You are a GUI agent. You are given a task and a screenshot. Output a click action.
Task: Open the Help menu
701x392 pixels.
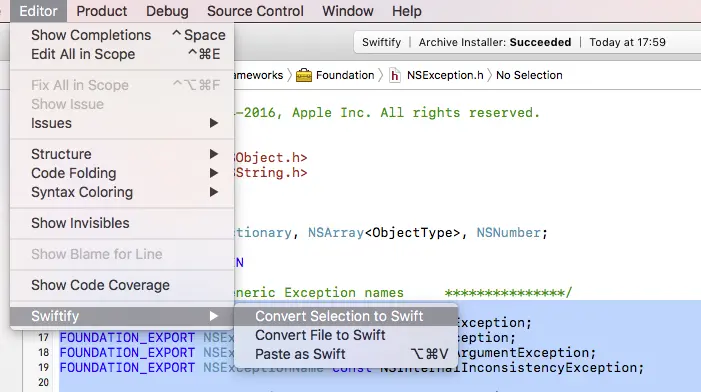(x=407, y=11)
